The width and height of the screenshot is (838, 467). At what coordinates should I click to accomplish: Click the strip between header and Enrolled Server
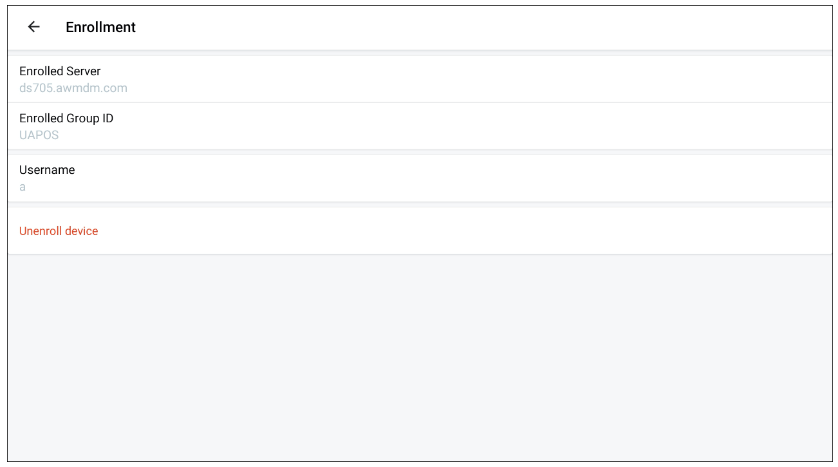420,53
